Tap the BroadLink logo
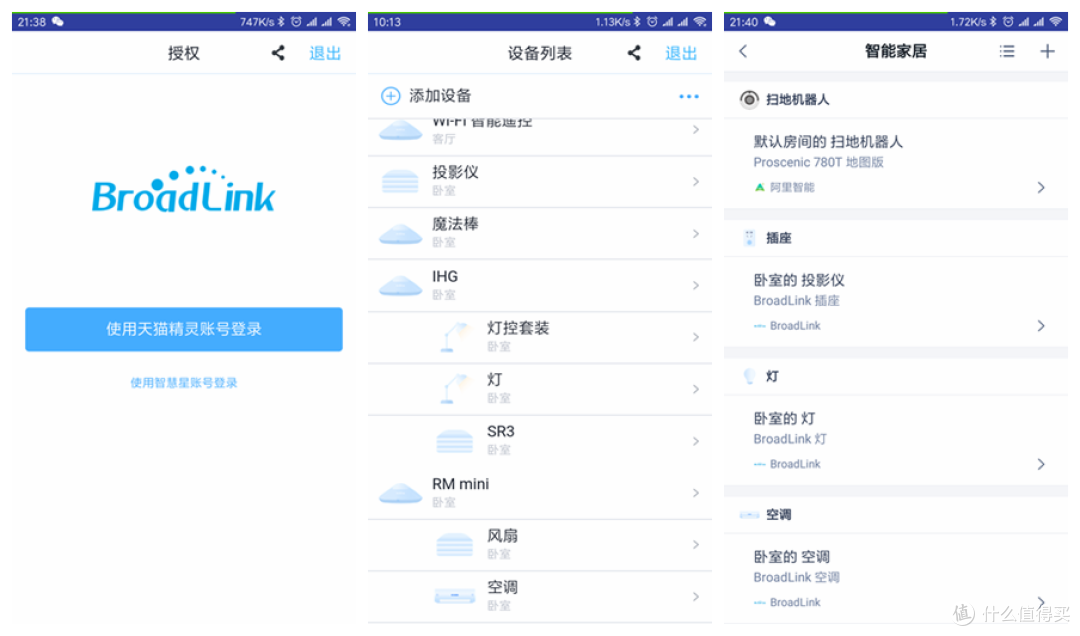This screenshot has height=636, width=1080. [184, 189]
